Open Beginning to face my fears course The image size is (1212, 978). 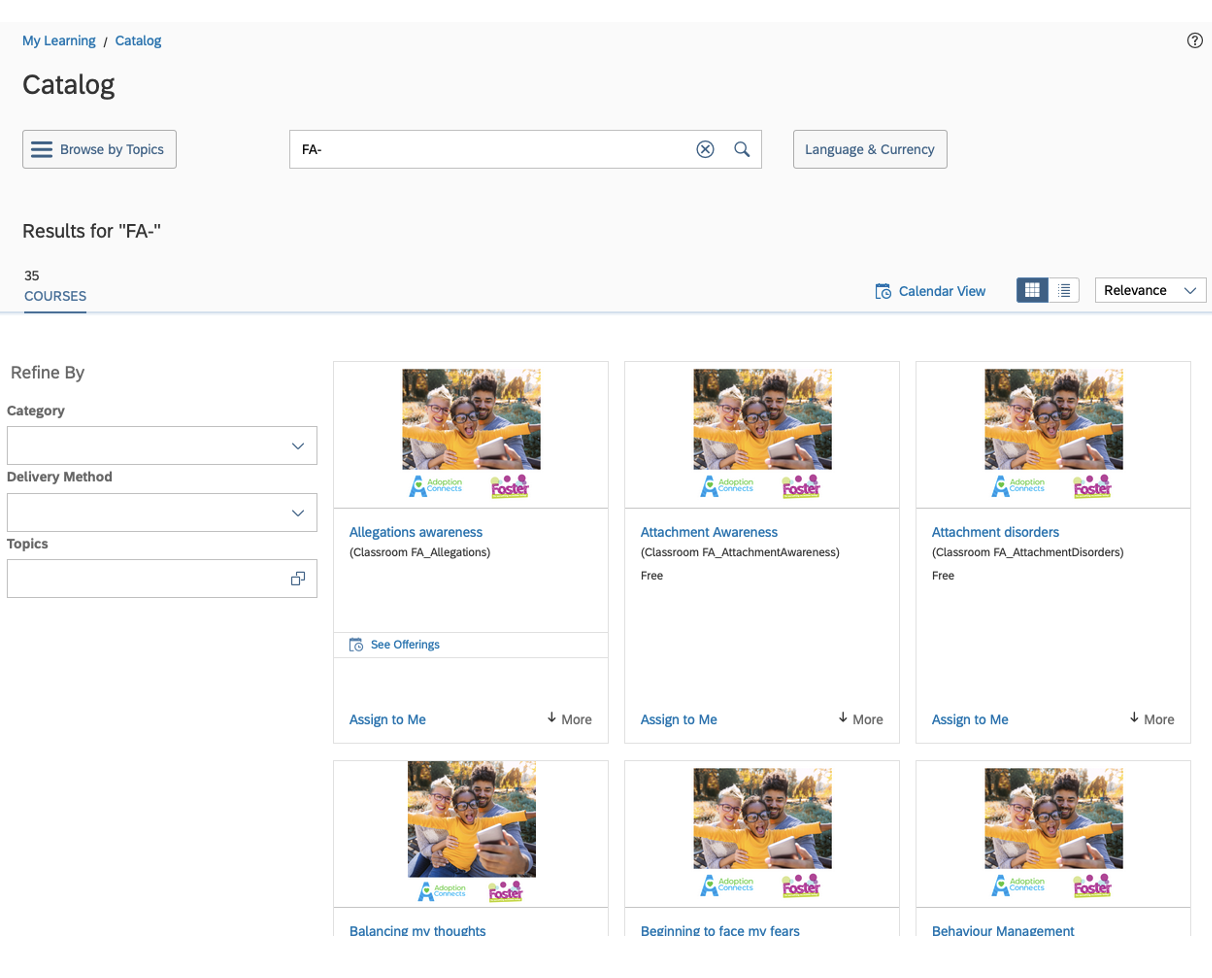tap(720, 931)
